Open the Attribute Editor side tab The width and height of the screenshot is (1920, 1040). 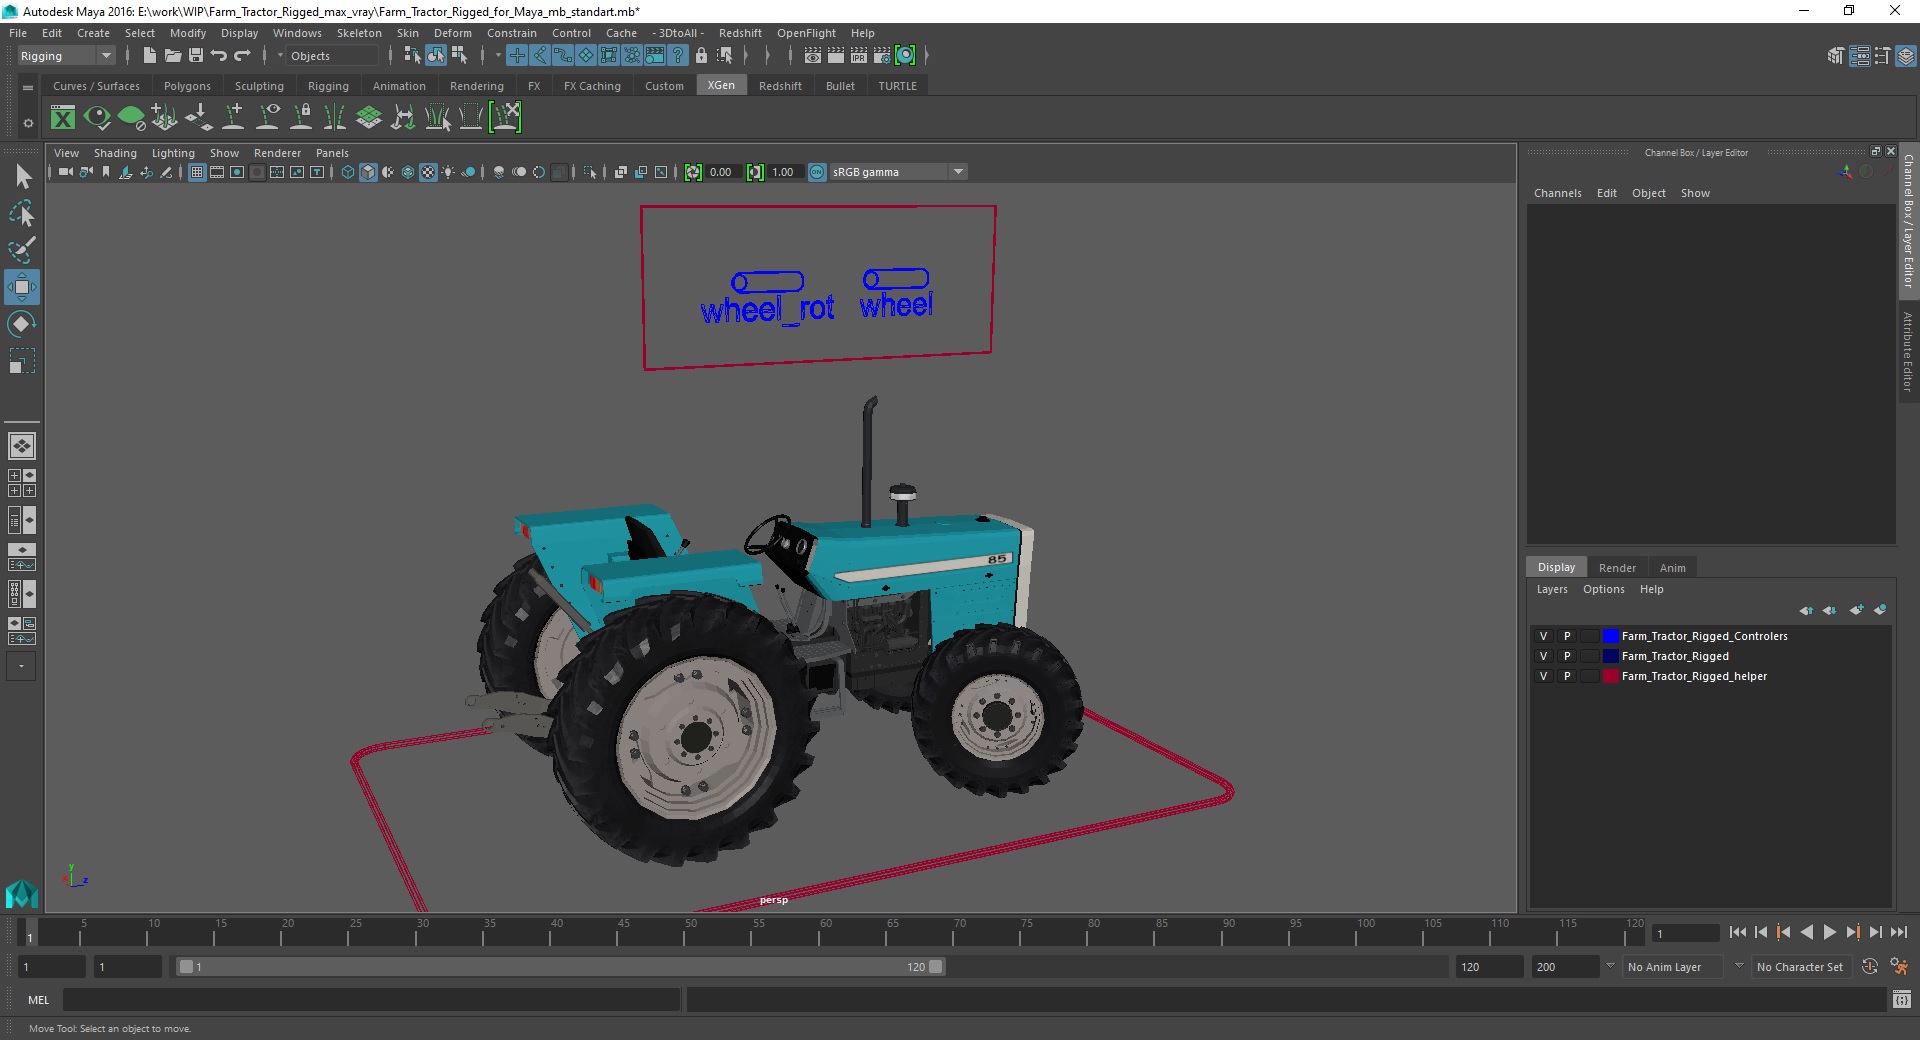[1908, 351]
